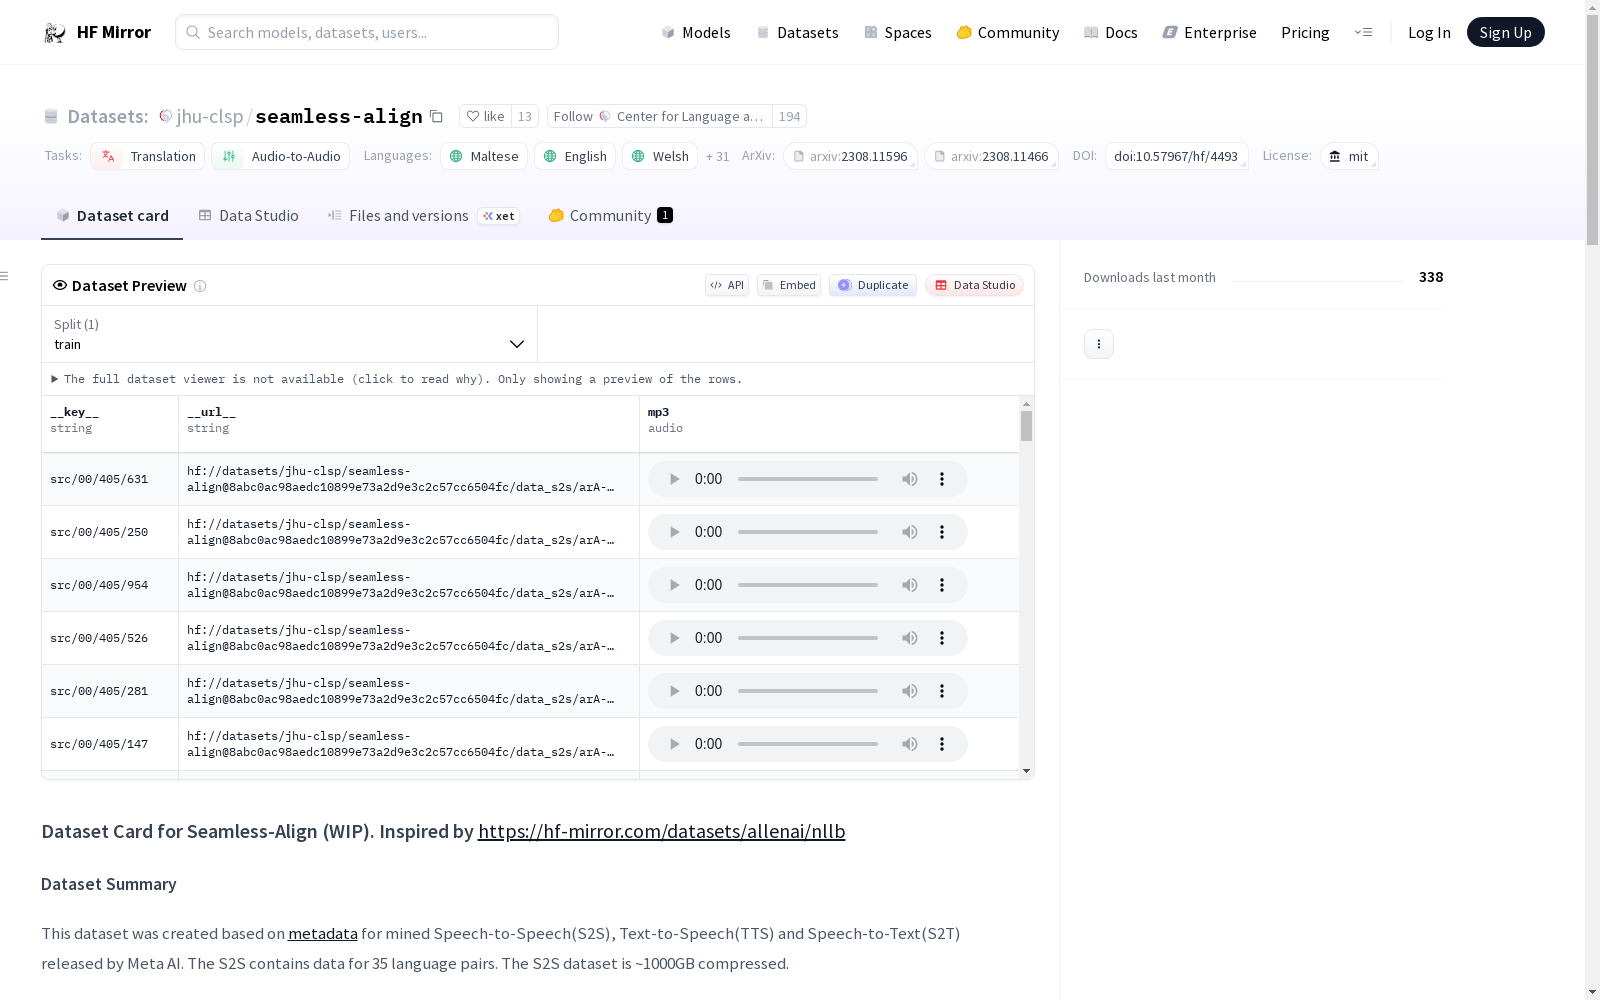
Task: Play audio for row src/00/405/281
Action: pos(674,691)
